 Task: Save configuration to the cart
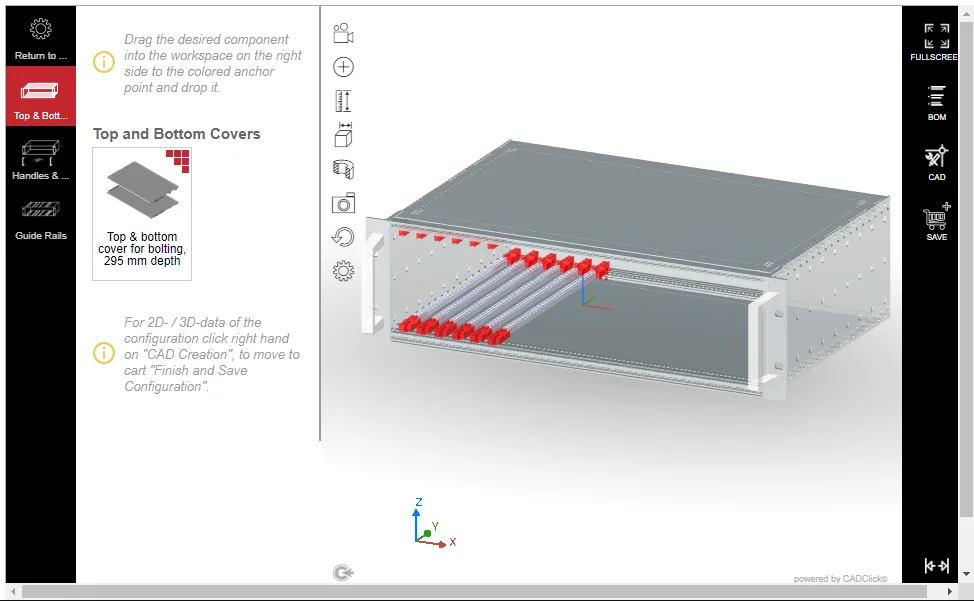936,221
